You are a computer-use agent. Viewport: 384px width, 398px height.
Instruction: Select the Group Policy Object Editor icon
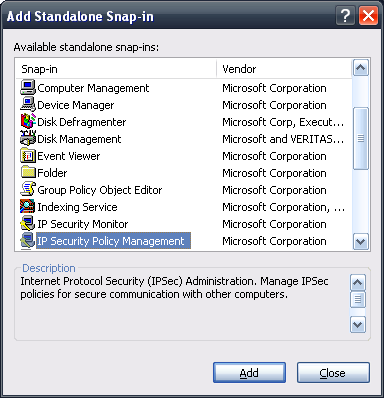coord(28,190)
